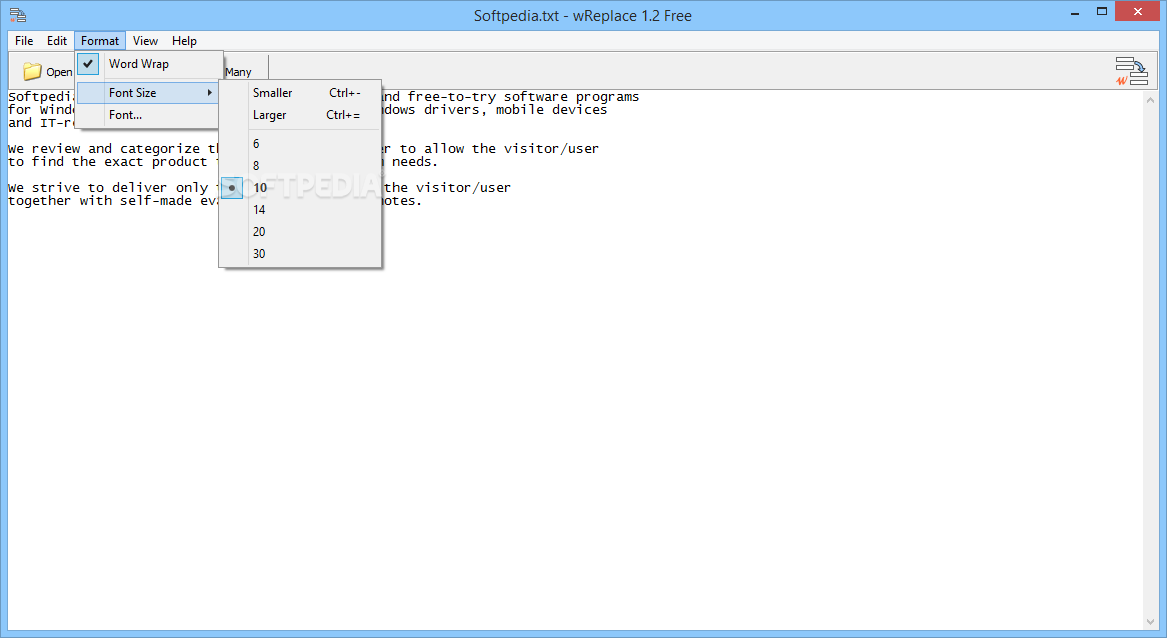Open the Help menu
This screenshot has width=1167, height=638.
point(184,41)
